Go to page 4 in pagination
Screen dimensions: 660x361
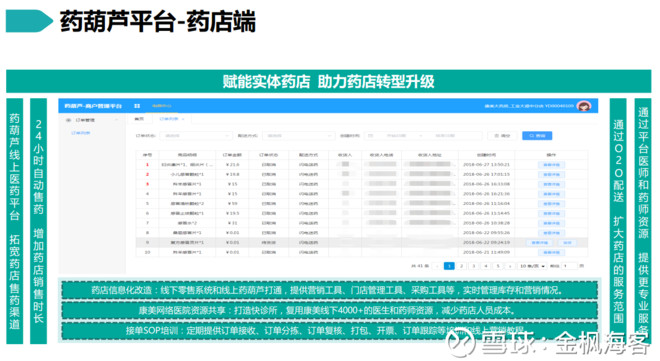pos(486,266)
